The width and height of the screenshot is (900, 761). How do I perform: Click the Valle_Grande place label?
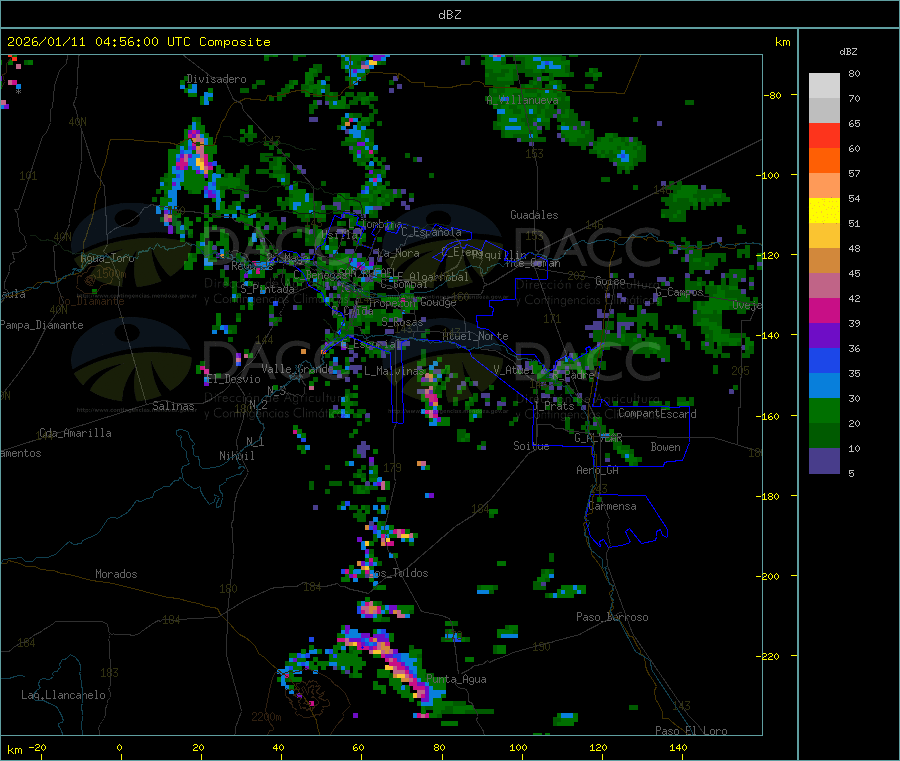297,368
